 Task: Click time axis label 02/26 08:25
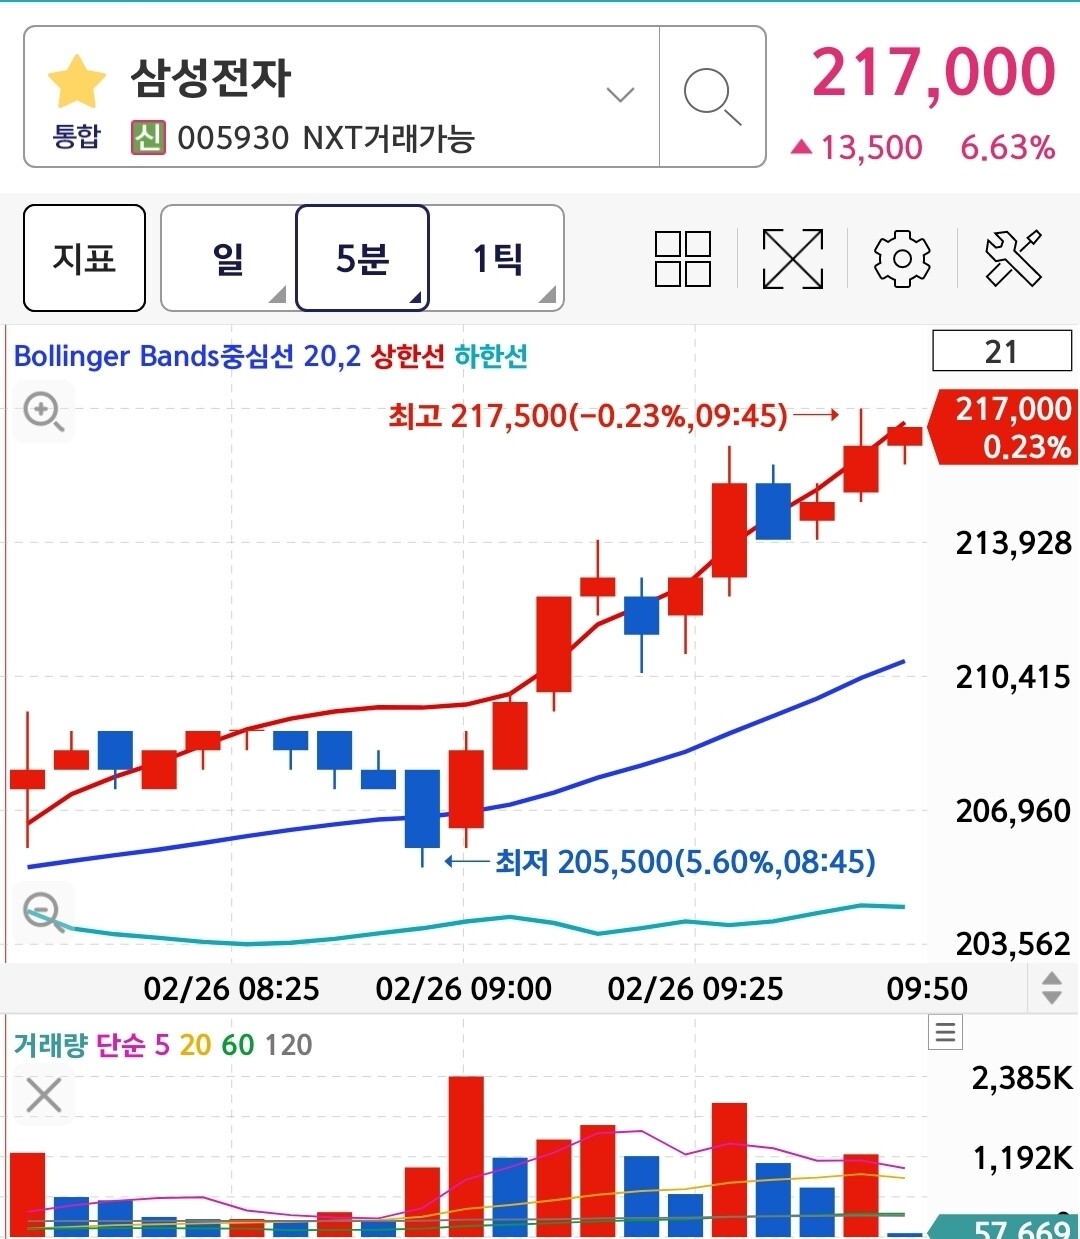tap(231, 989)
